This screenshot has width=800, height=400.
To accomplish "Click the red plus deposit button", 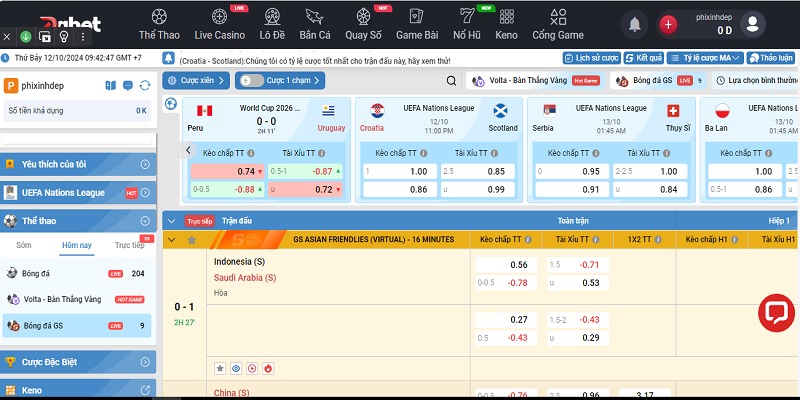I will 669,24.
